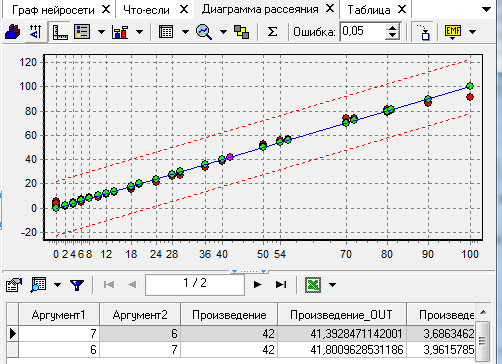Open dropdown next to table grid icon
502x364 pixels.
(185, 32)
